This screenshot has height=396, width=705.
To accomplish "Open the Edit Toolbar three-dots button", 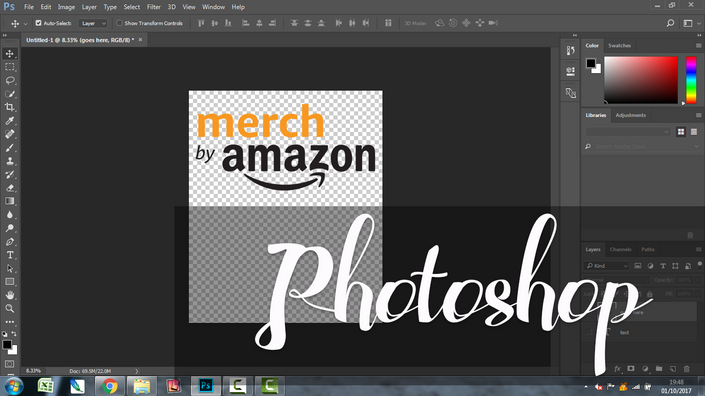I will 9,322.
